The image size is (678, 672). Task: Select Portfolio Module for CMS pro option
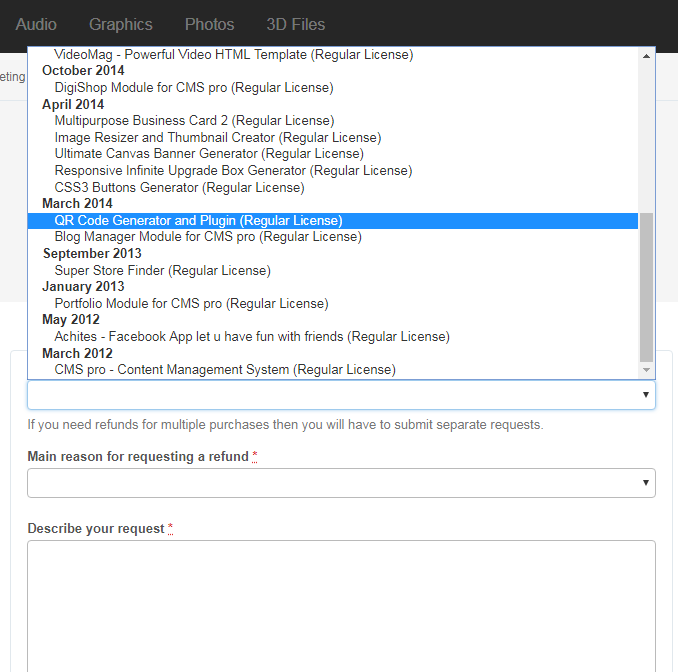coord(333,303)
